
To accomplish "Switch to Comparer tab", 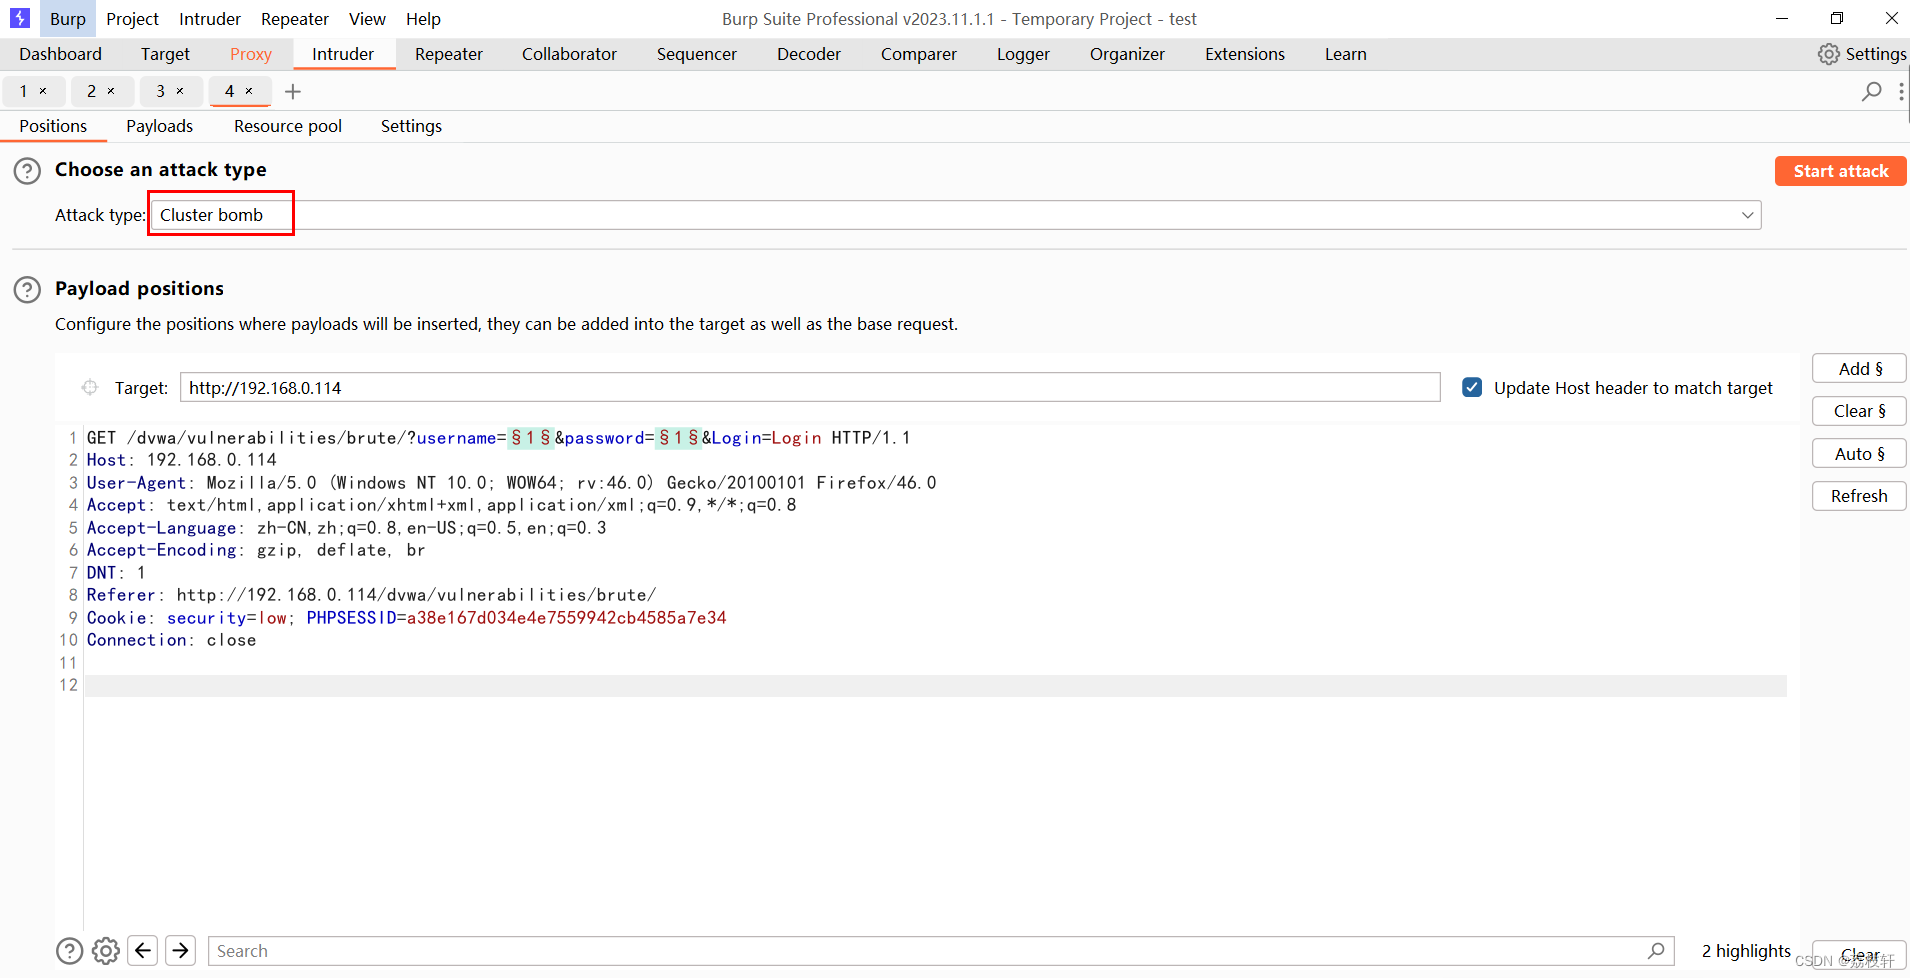I will point(919,54).
